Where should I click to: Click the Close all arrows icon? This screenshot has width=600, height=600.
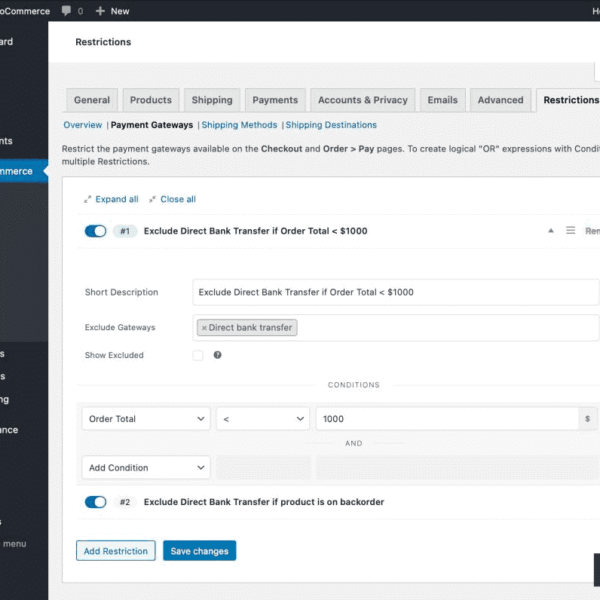153,200
